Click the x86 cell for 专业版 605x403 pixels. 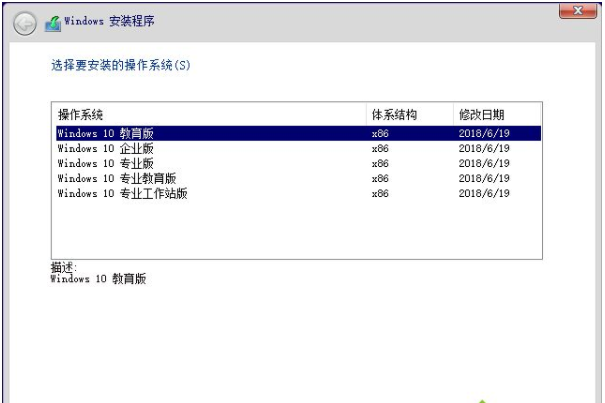point(380,164)
